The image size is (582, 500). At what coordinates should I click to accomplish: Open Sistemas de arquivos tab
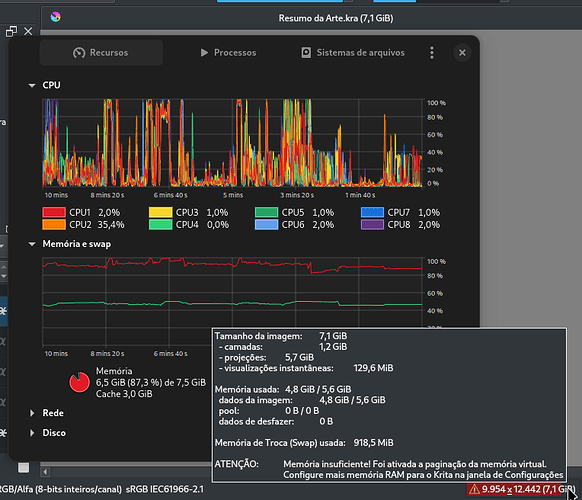coord(353,53)
